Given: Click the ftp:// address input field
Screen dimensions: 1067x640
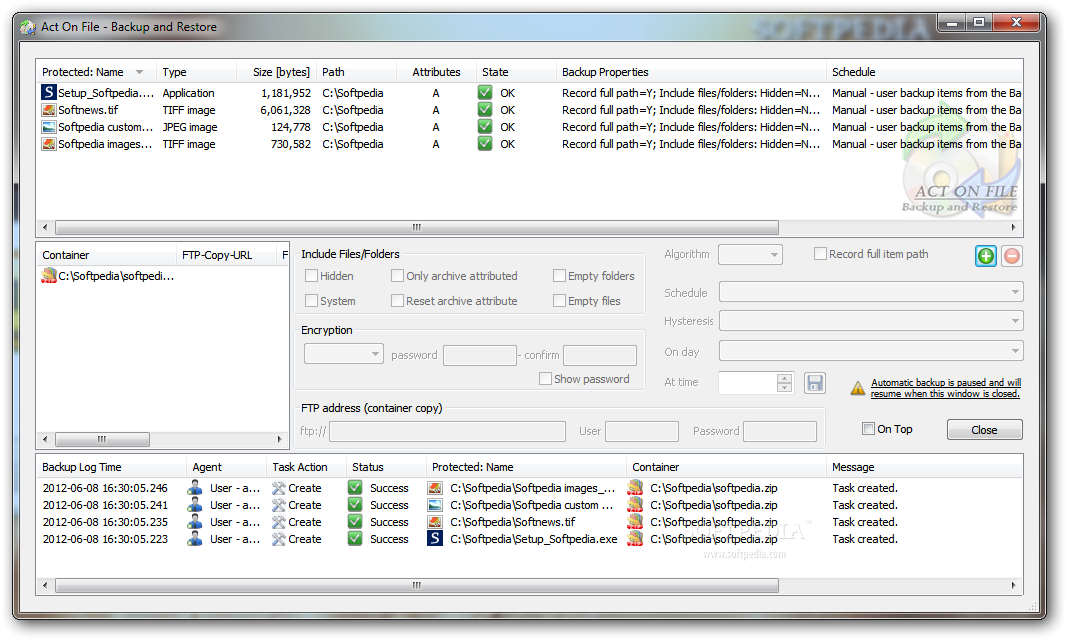Looking at the screenshot, I should point(447,431).
